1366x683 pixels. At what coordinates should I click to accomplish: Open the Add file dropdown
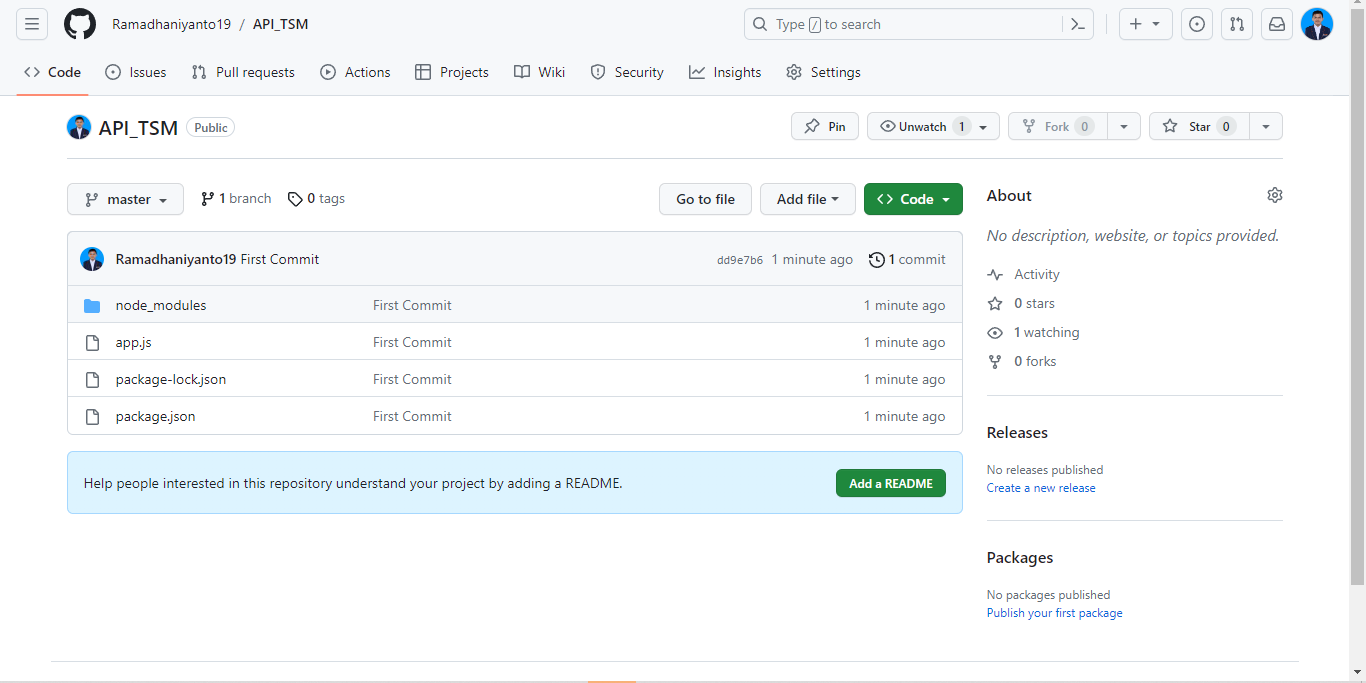click(x=807, y=199)
